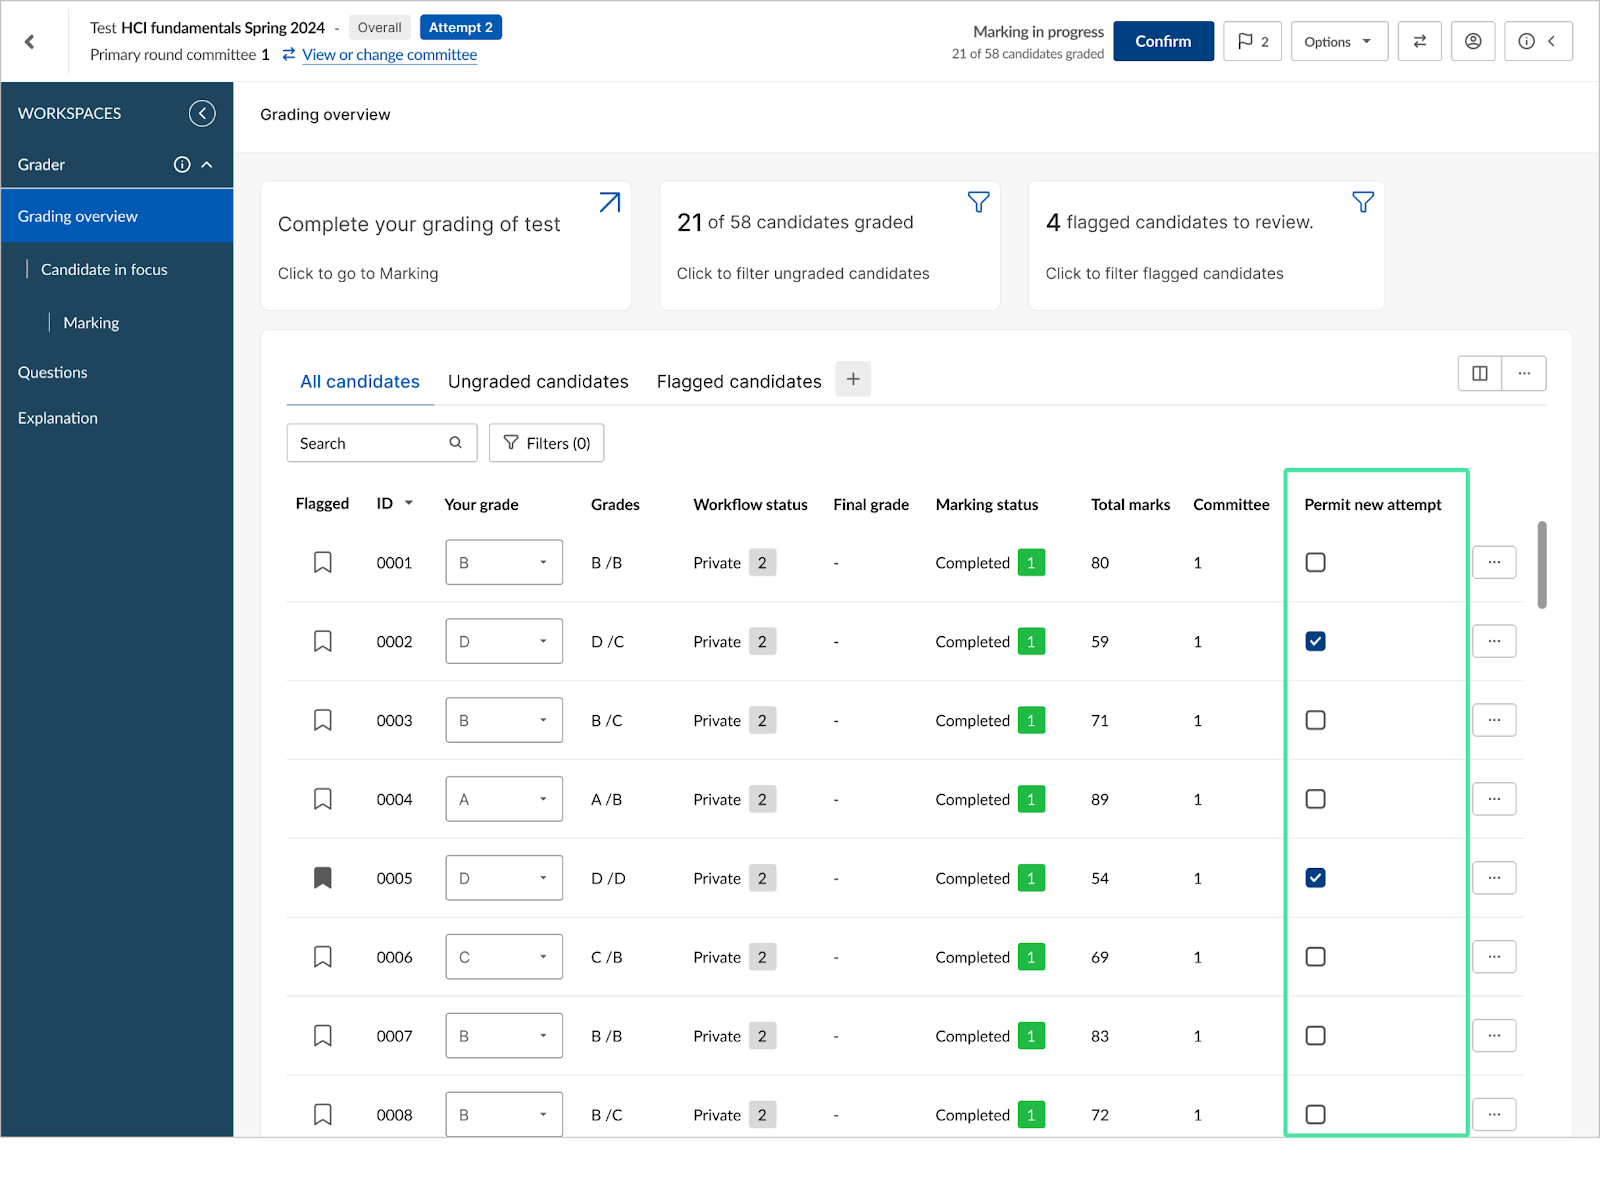Click the filter funnel on the flagged candidates card

(1362, 202)
